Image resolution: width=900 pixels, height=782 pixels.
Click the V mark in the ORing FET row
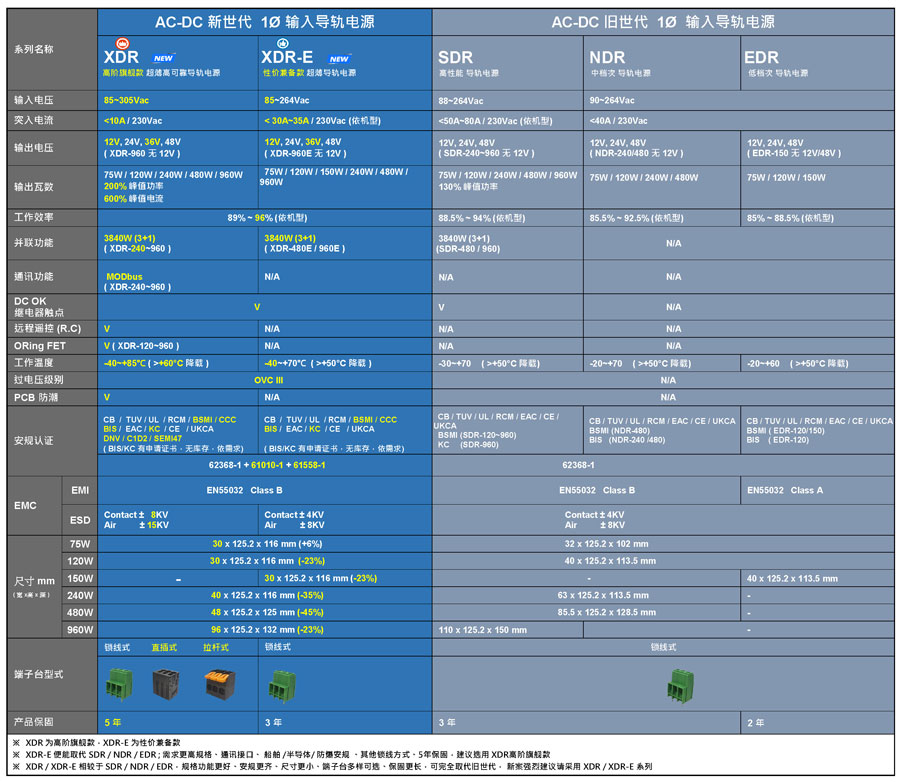click(x=108, y=345)
